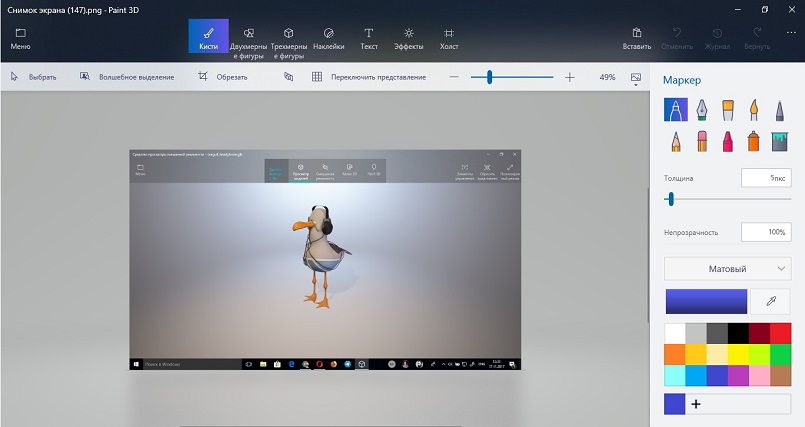The width and height of the screenshot is (805, 427).
Task: Activate the eyedropper color picker
Action: (x=771, y=301)
